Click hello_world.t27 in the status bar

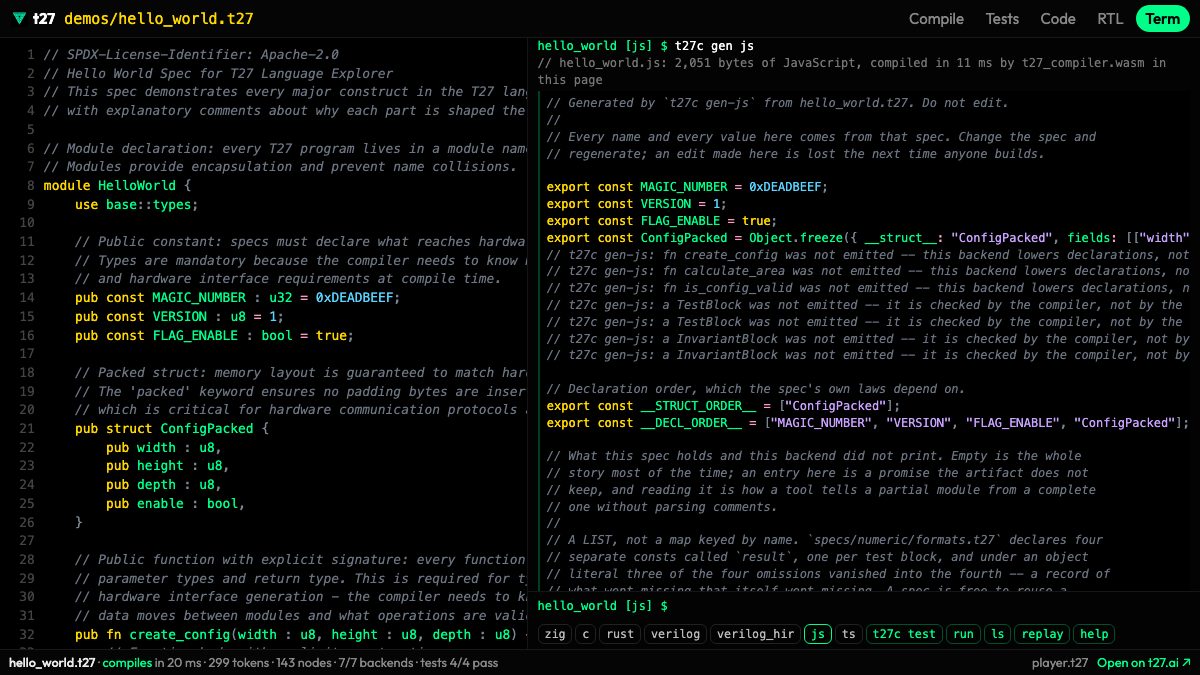tap(52, 663)
